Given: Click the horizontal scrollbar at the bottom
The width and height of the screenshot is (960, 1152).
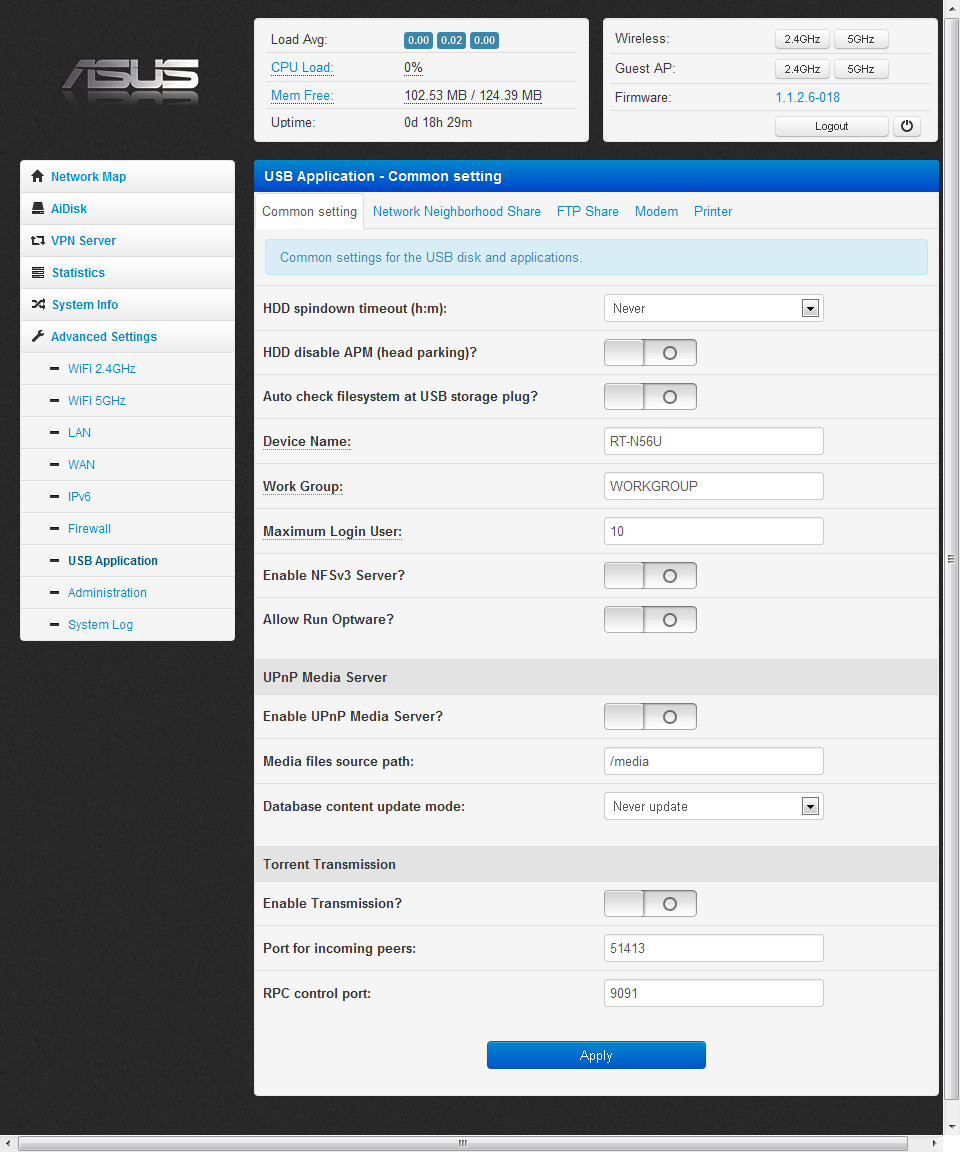Looking at the screenshot, I should pyautogui.click(x=462, y=1143).
